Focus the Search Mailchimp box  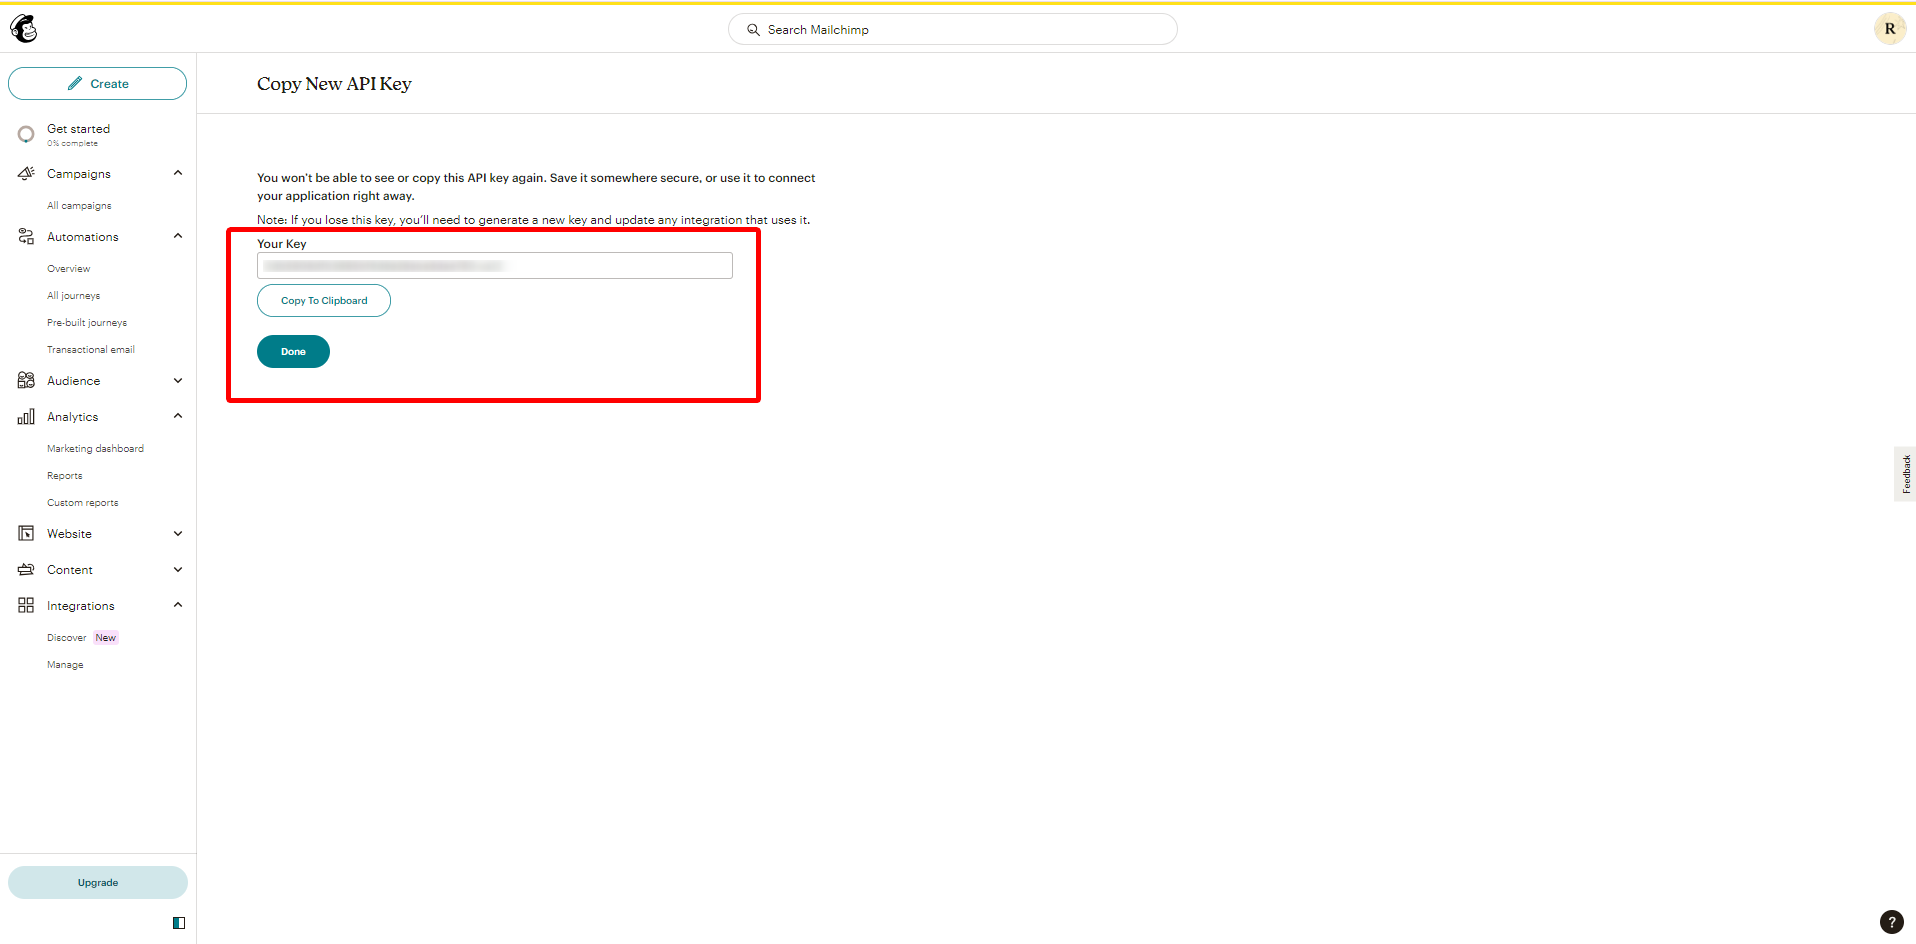pyautogui.click(x=953, y=29)
